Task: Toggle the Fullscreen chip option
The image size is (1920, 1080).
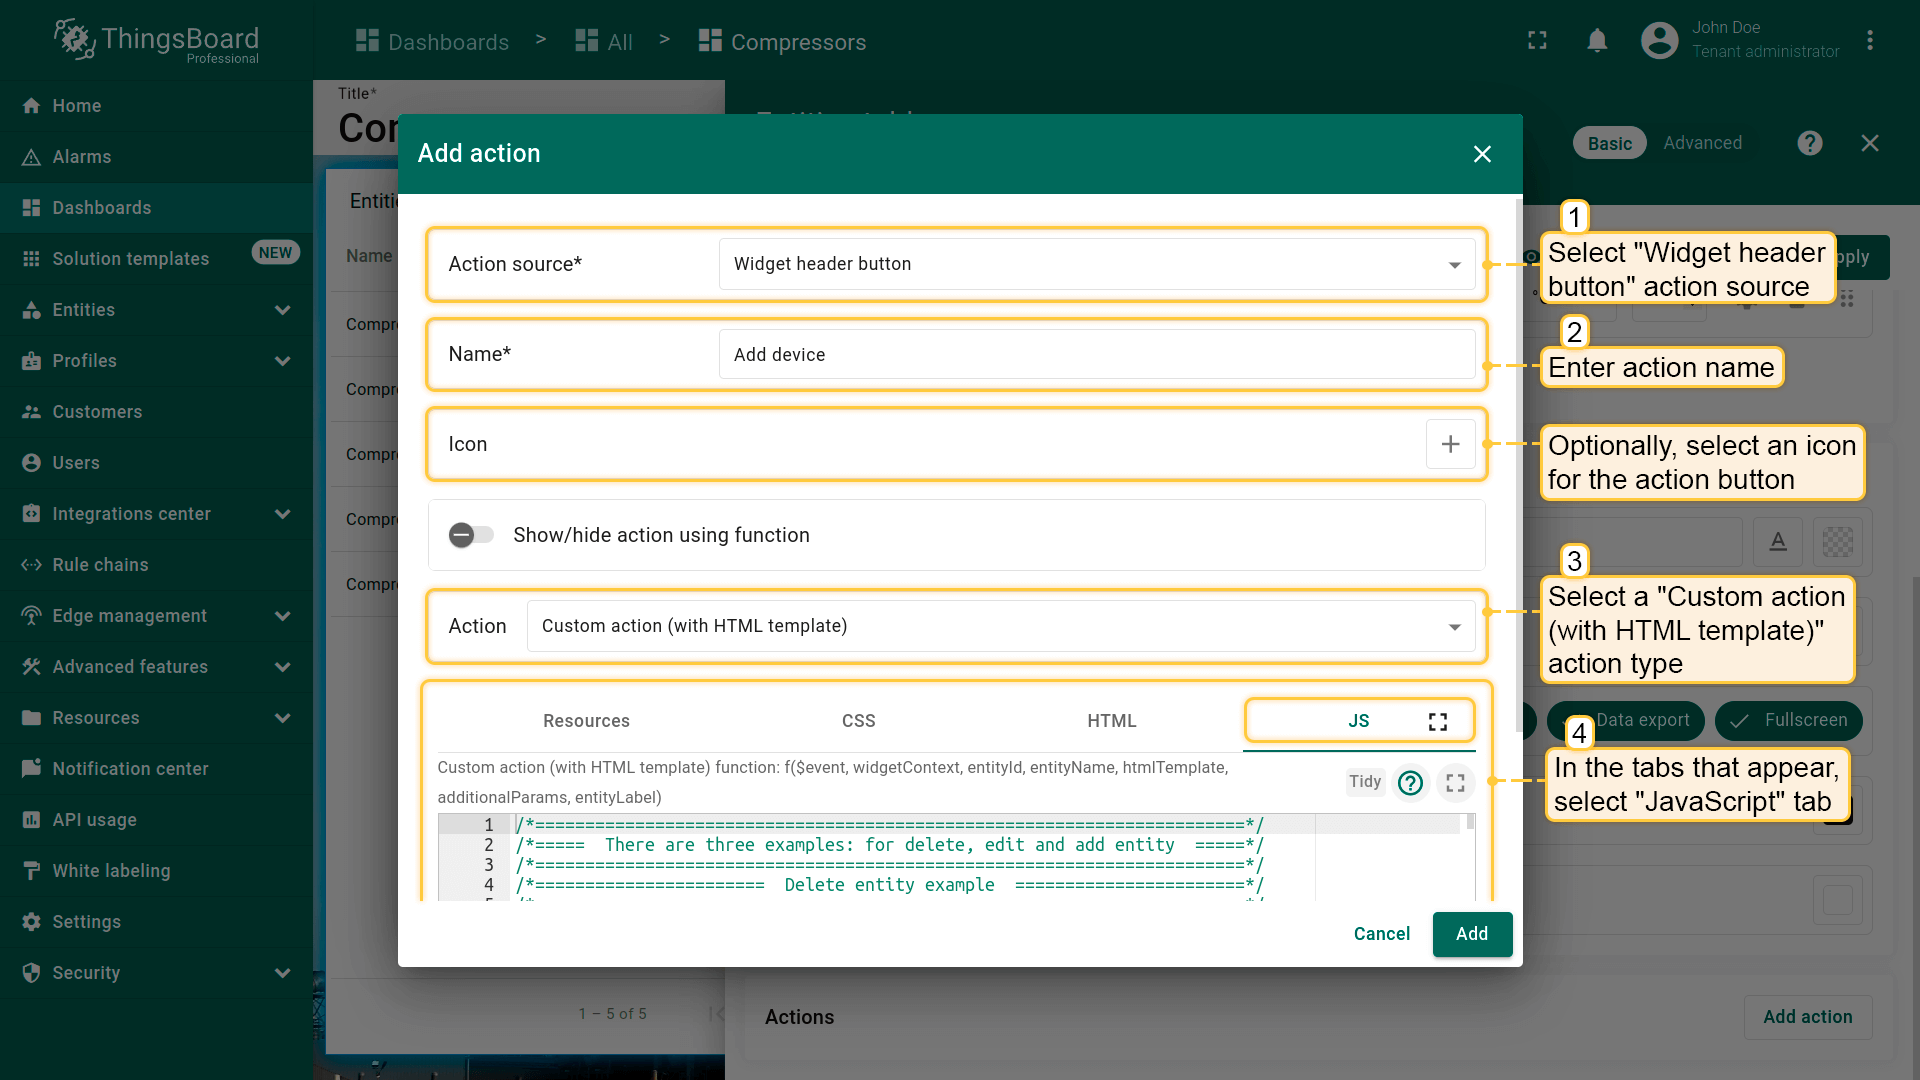Action: click(1788, 720)
